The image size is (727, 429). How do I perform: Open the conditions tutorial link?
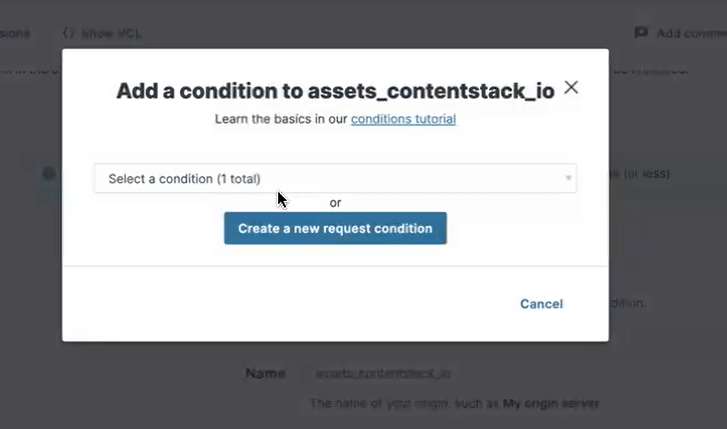coord(403,119)
